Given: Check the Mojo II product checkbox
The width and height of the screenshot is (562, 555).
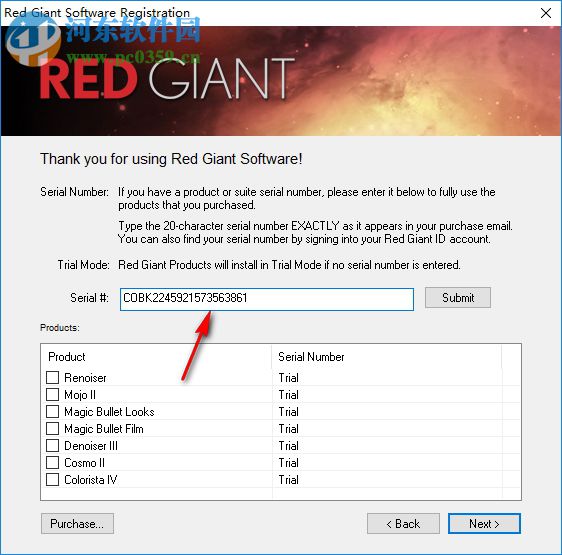Looking at the screenshot, I should (52, 394).
